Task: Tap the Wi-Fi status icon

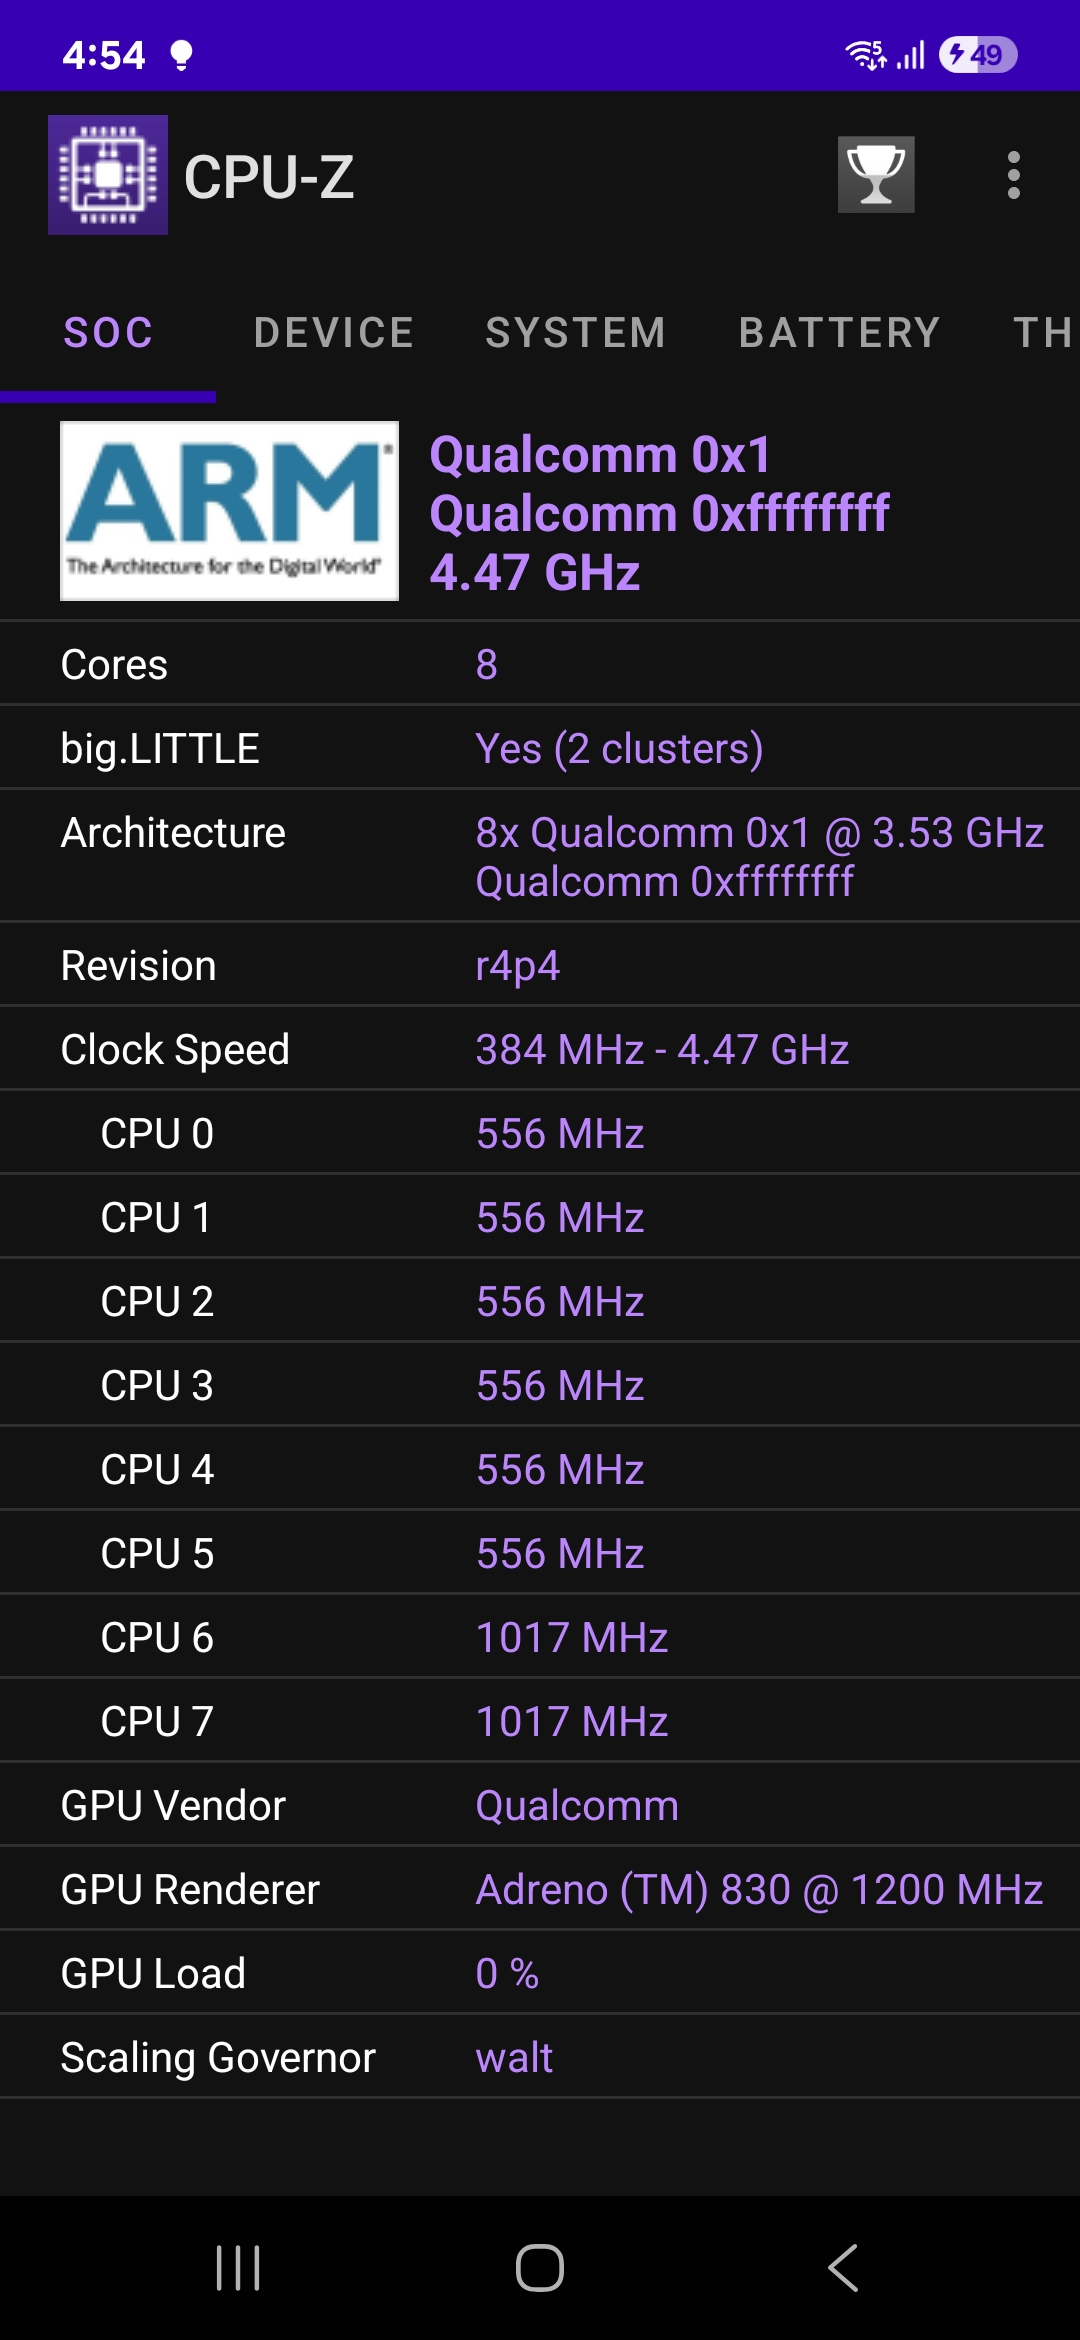Action: pyautogui.click(x=865, y=55)
